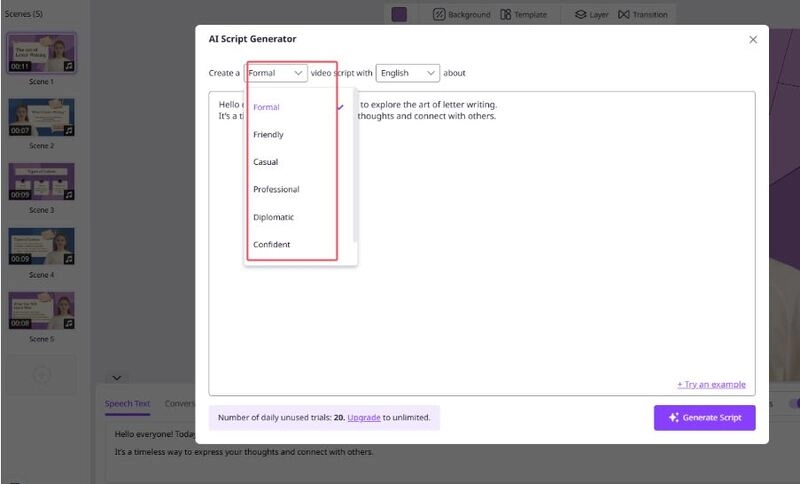The height and width of the screenshot is (484, 800).
Task: Collapse the bottom panel with chevron
Action: coord(117,378)
